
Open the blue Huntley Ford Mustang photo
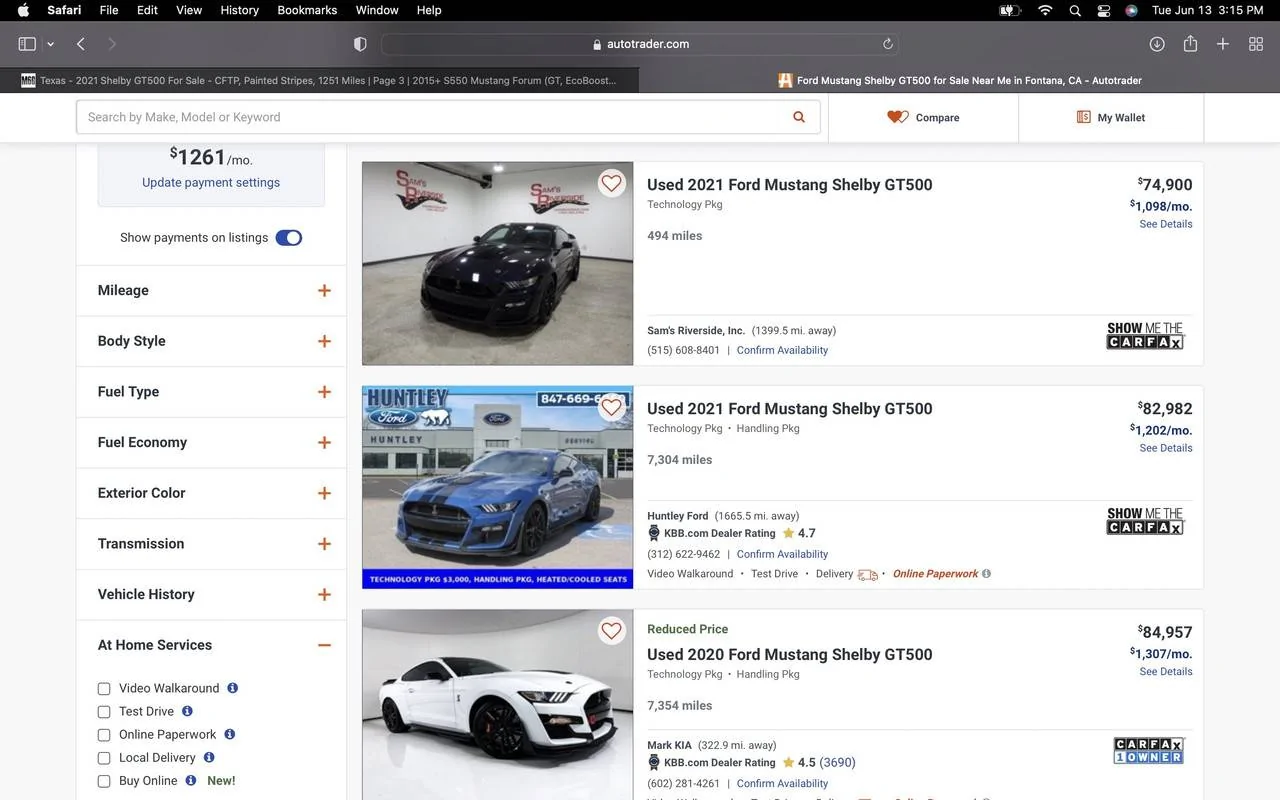click(x=498, y=487)
